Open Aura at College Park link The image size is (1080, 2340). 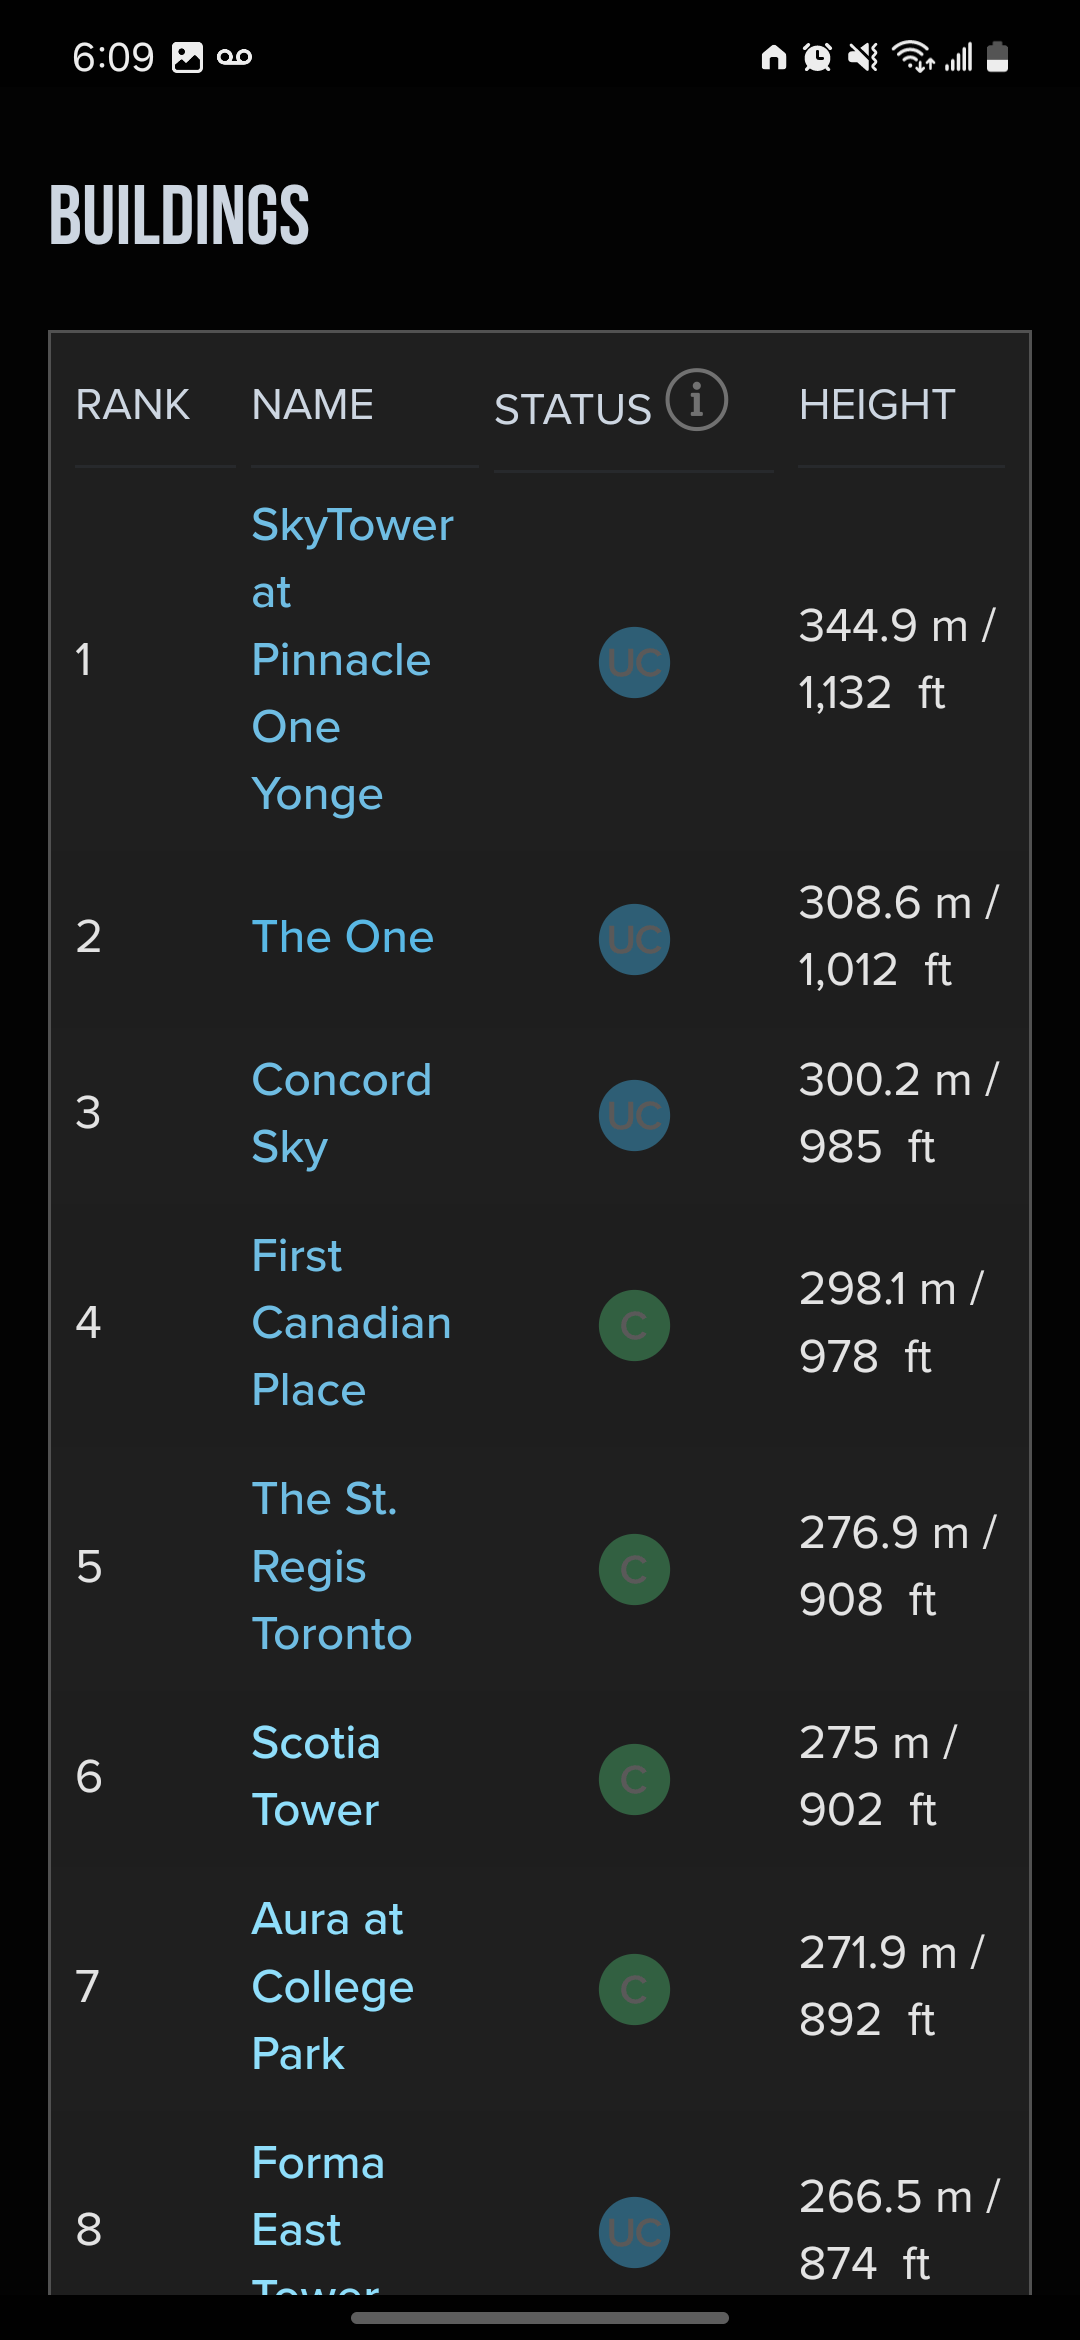(331, 1986)
